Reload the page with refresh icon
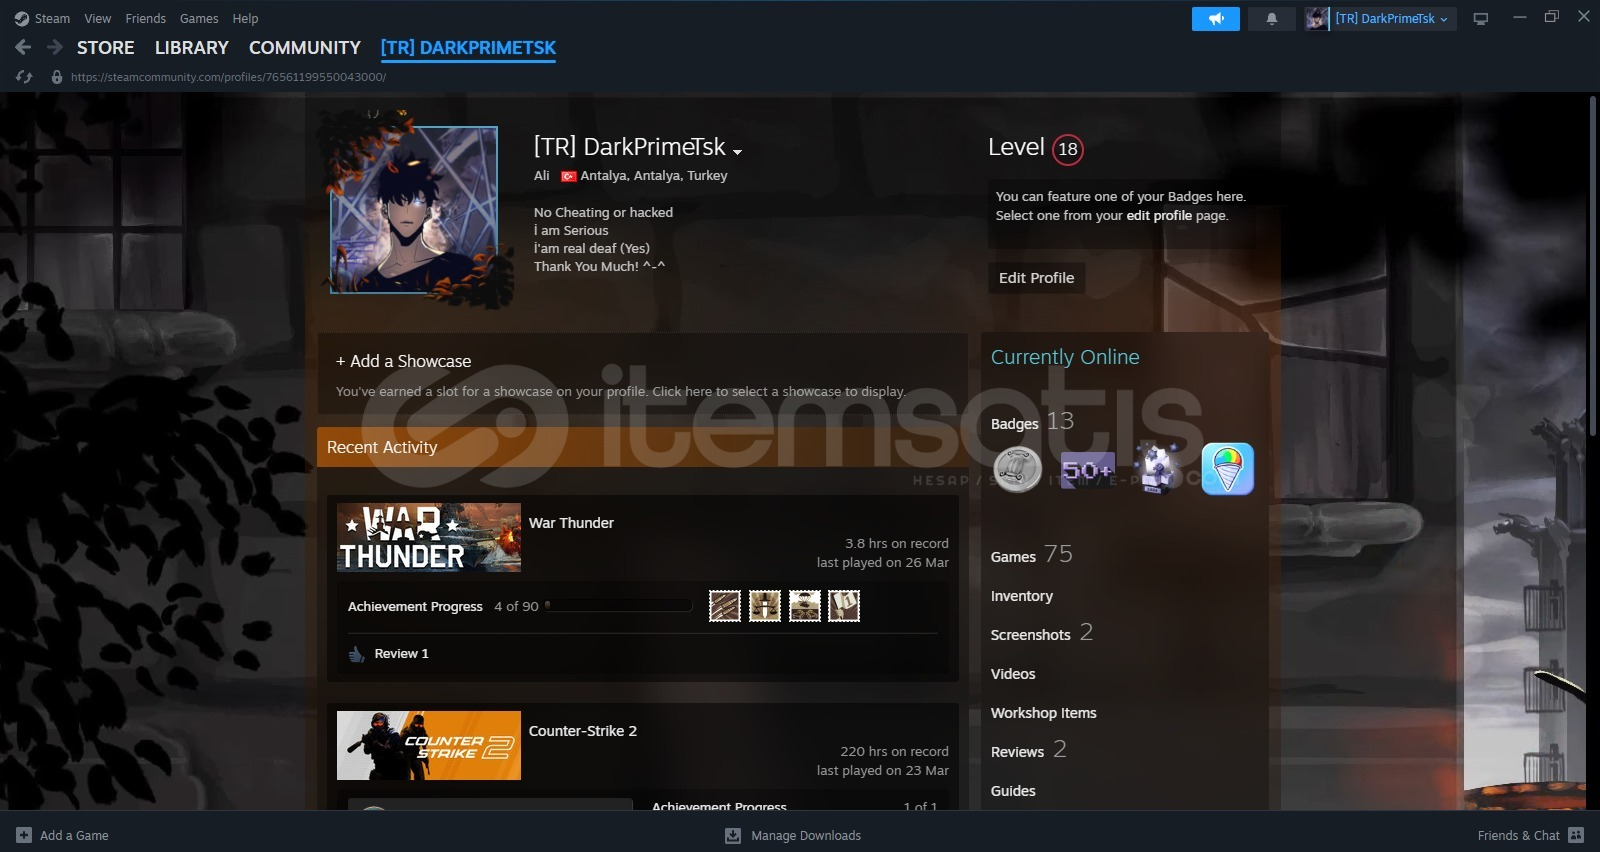 (x=24, y=77)
